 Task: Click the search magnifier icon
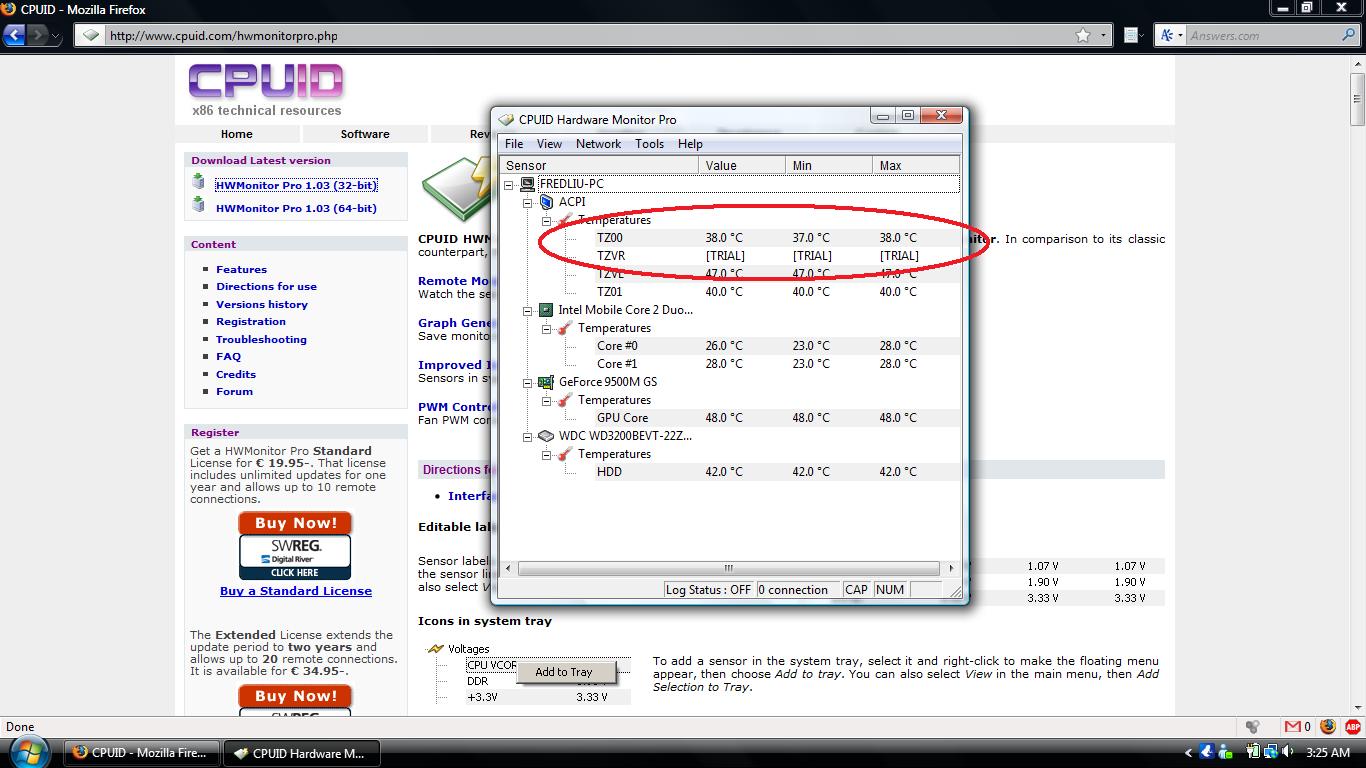pyautogui.click(x=1349, y=35)
